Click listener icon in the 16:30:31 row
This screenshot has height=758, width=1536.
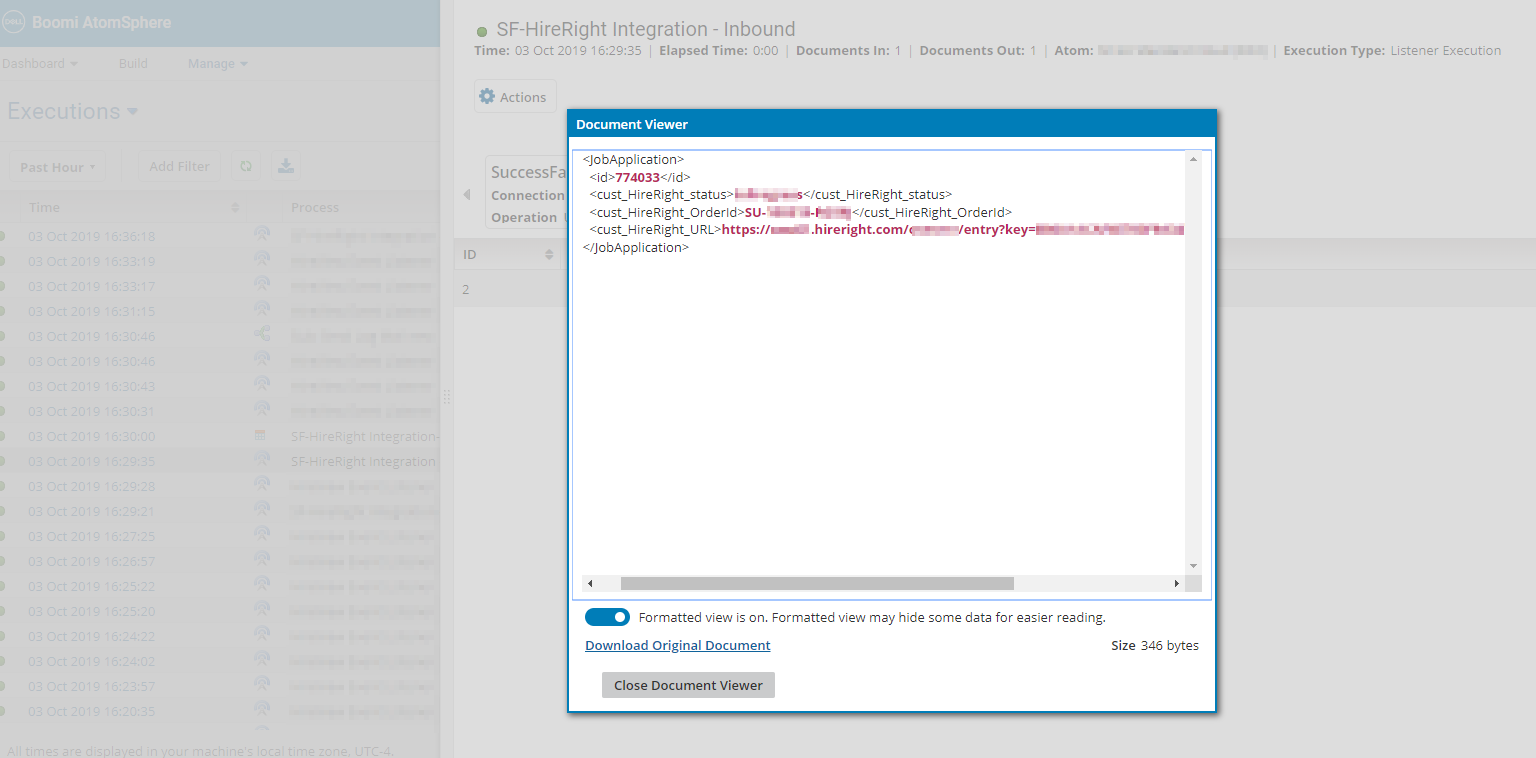point(261,410)
